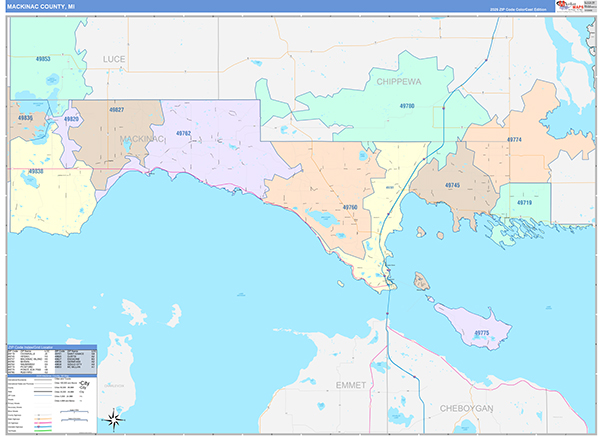Select the 49780 ZIP code area
The width and height of the screenshot is (600, 436).
tap(407, 105)
